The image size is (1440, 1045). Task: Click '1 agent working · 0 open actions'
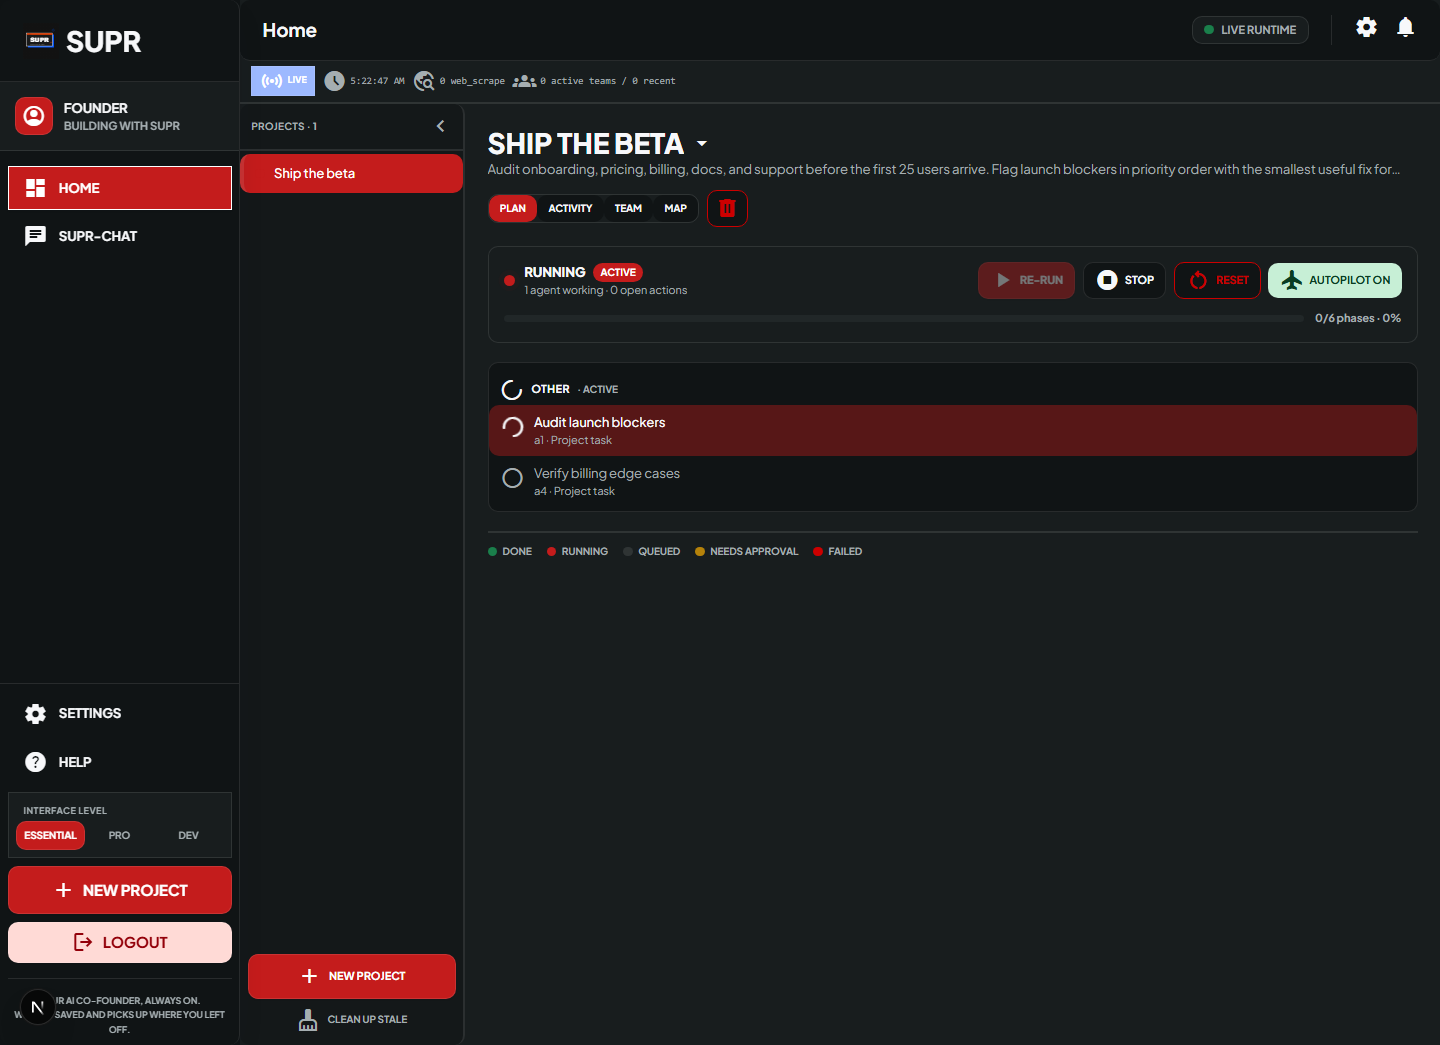(x=606, y=290)
